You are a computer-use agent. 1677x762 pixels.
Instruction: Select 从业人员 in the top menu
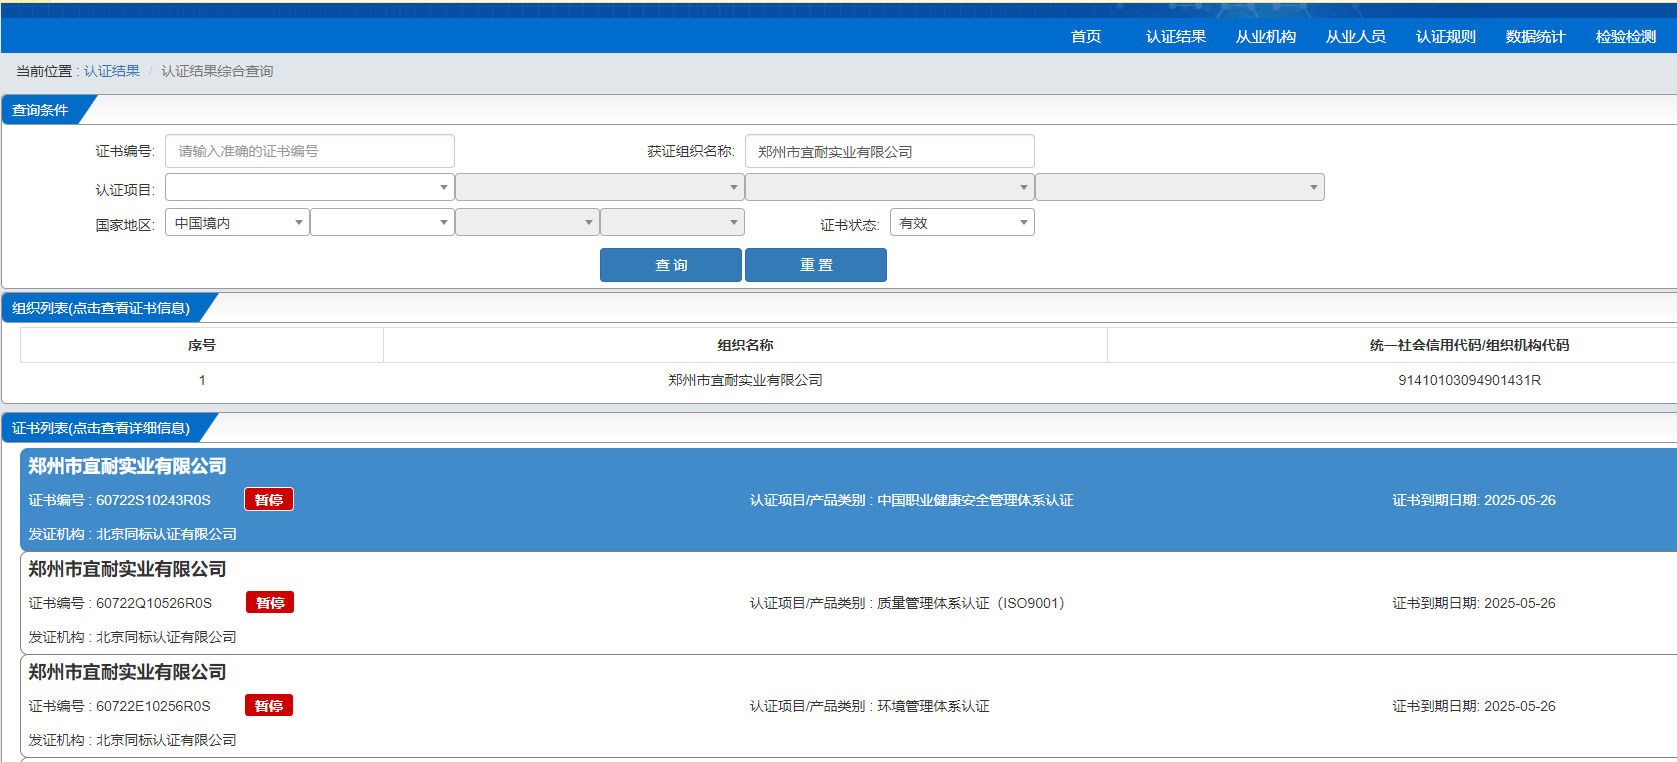point(1355,37)
